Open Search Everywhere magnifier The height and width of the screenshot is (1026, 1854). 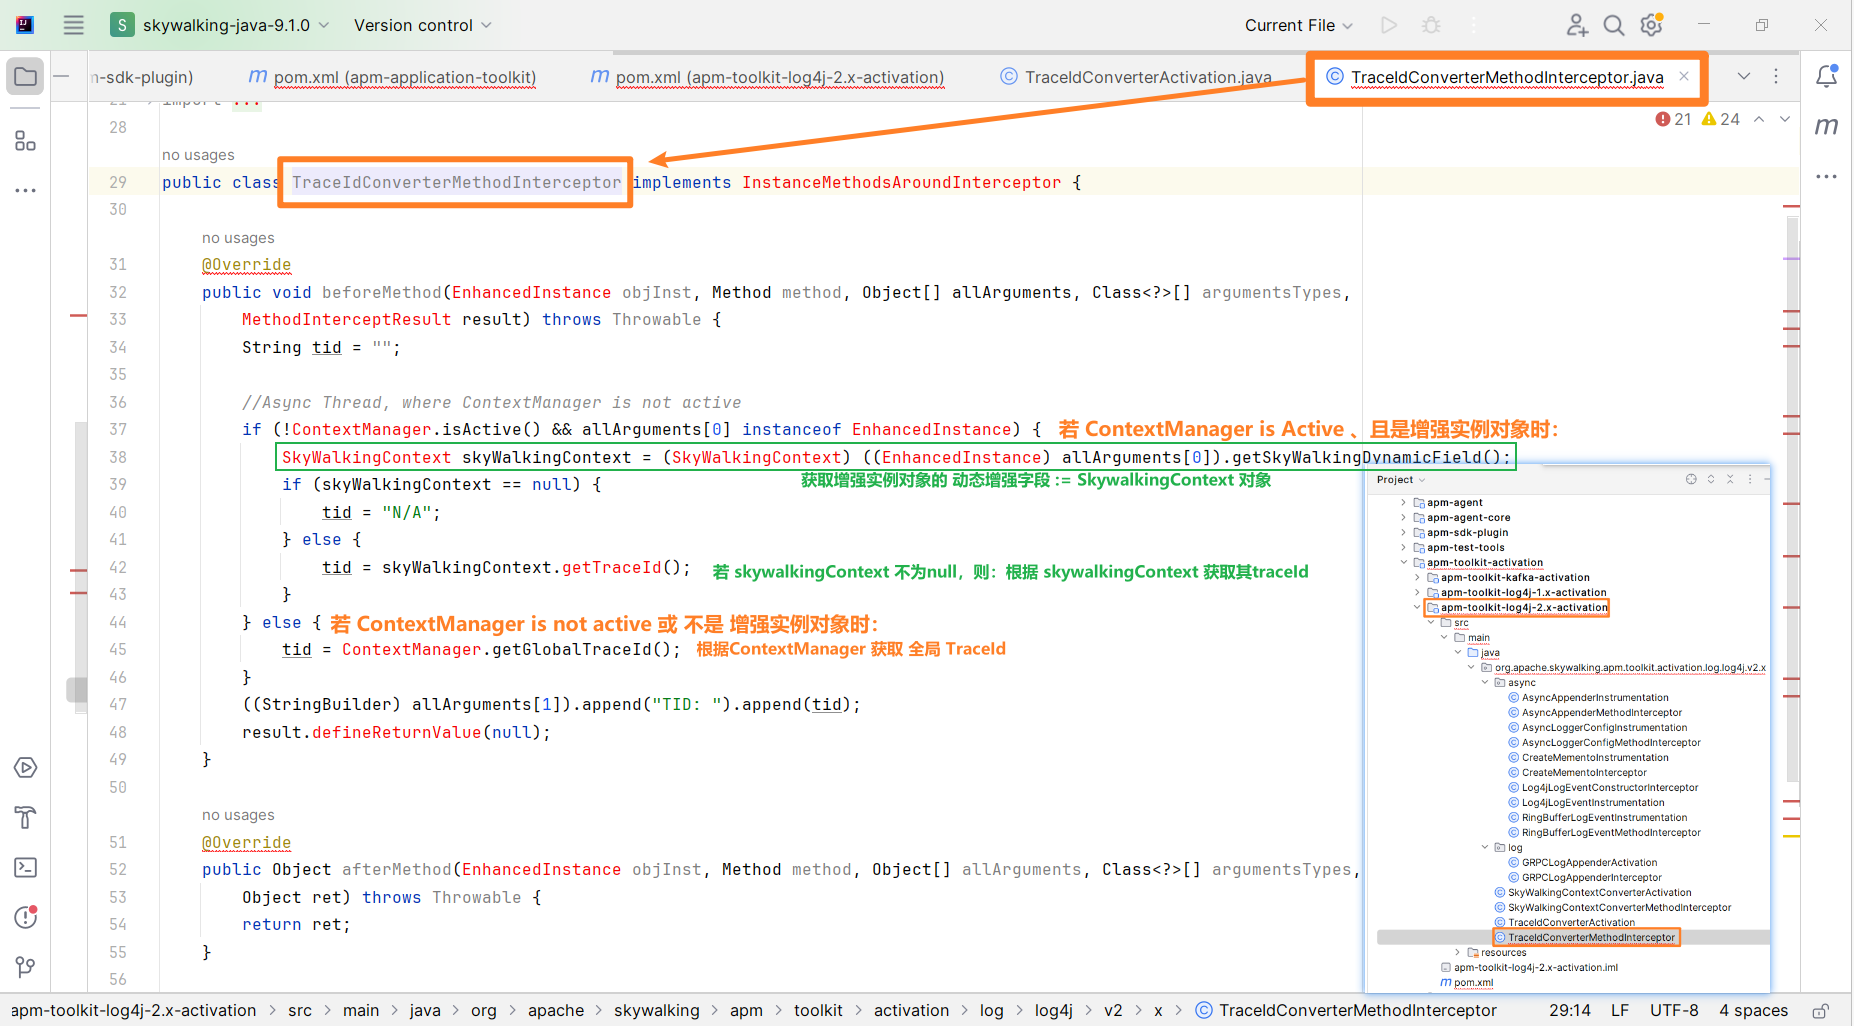[1614, 25]
